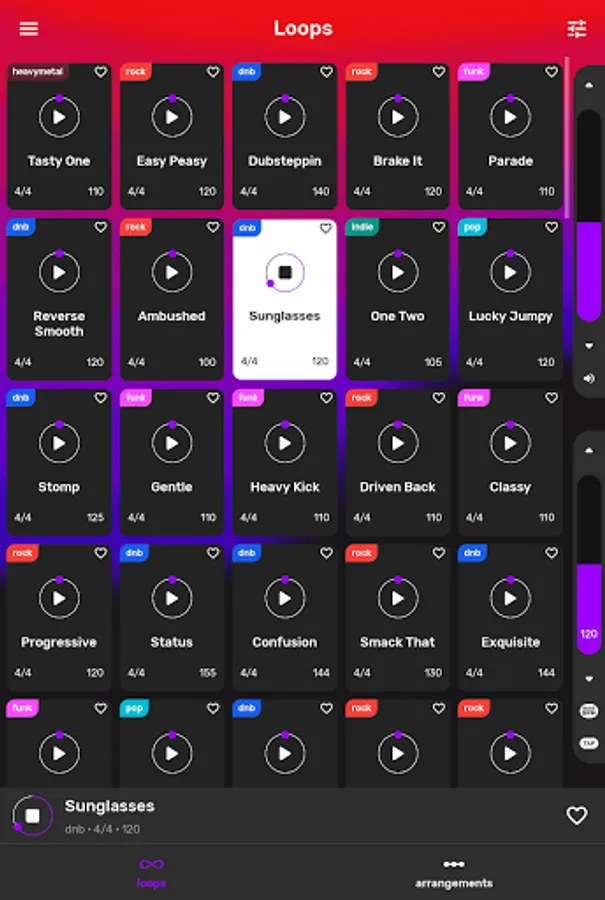
Task: Play the Exquisite loop
Action: tap(510, 598)
